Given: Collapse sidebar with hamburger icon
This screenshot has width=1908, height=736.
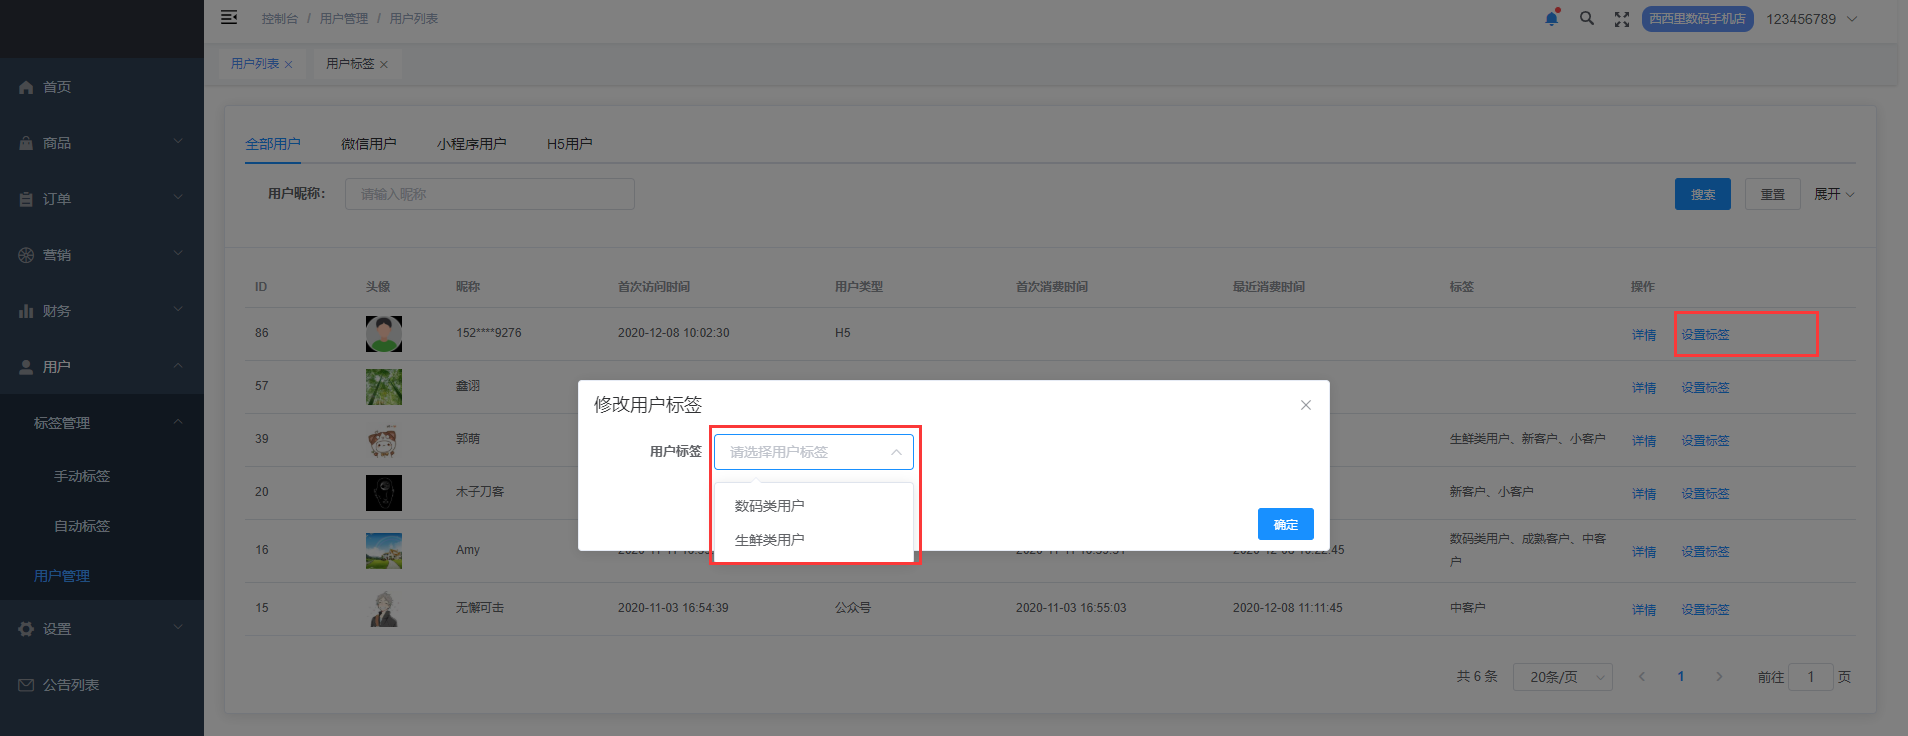Looking at the screenshot, I should pyautogui.click(x=229, y=18).
